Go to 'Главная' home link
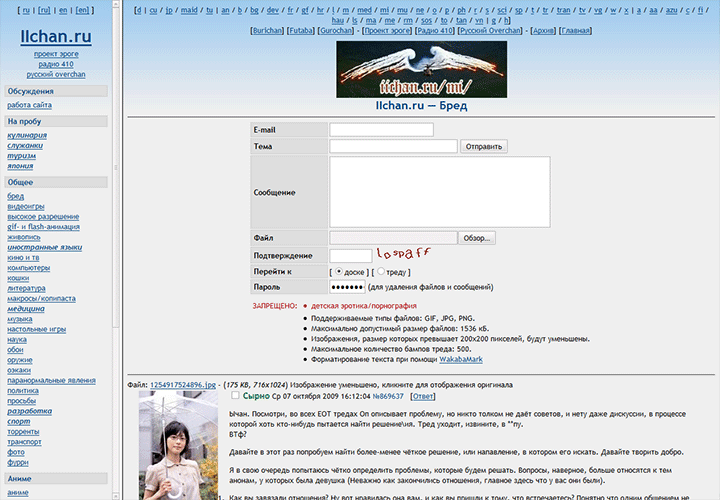The image size is (720, 500). tap(575, 31)
